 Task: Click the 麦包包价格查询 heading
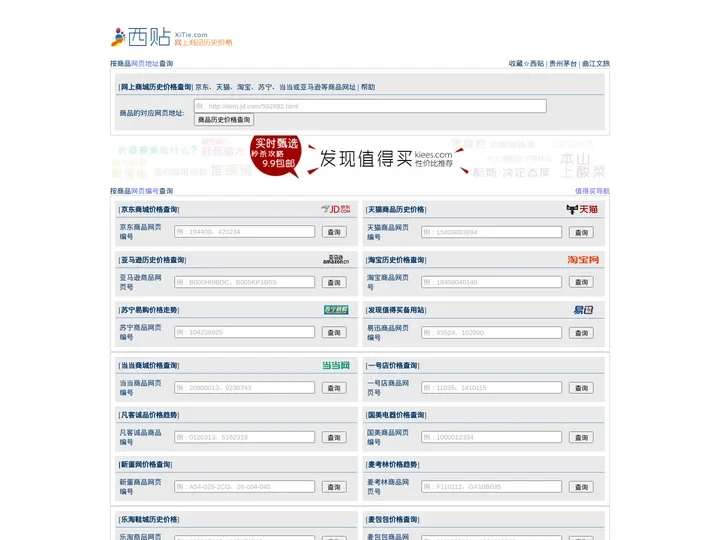coord(393,519)
